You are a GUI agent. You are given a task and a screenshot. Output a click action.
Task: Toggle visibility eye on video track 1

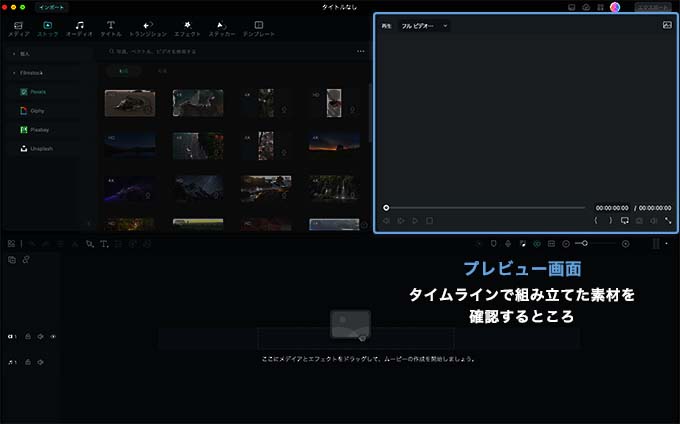(x=52, y=336)
